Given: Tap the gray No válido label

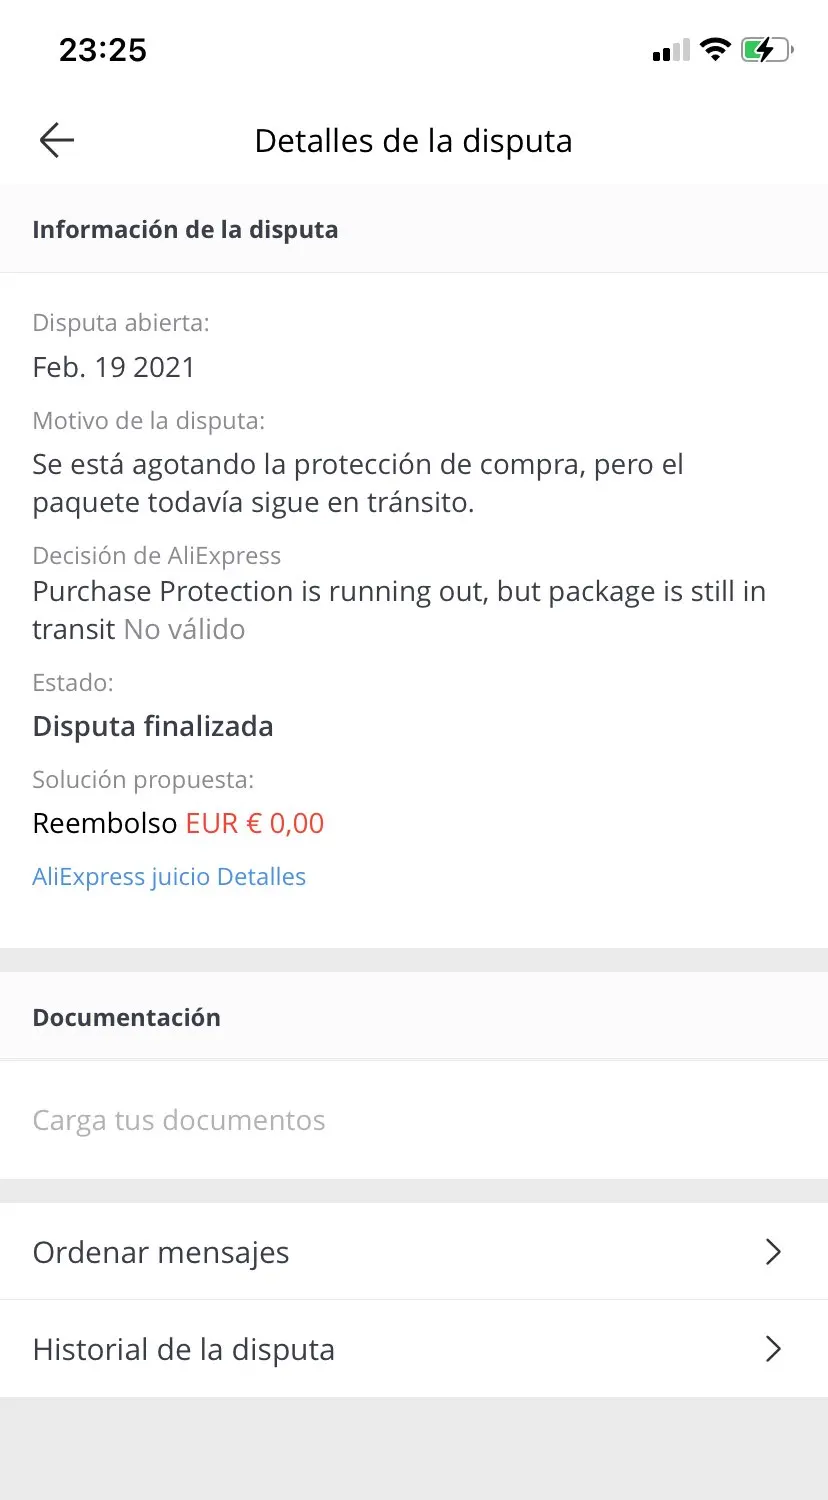Looking at the screenshot, I should click(x=184, y=629).
